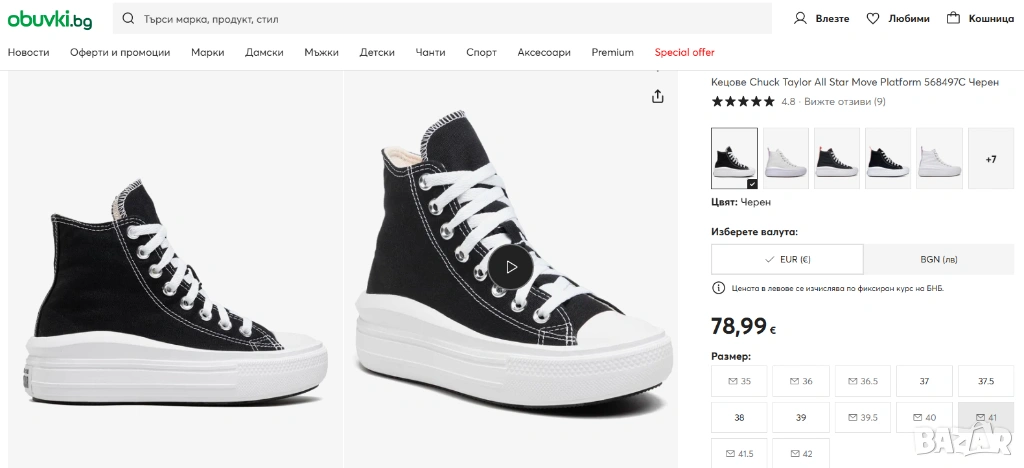Open the Special offer link
The height and width of the screenshot is (468, 1024).
coord(684,52)
